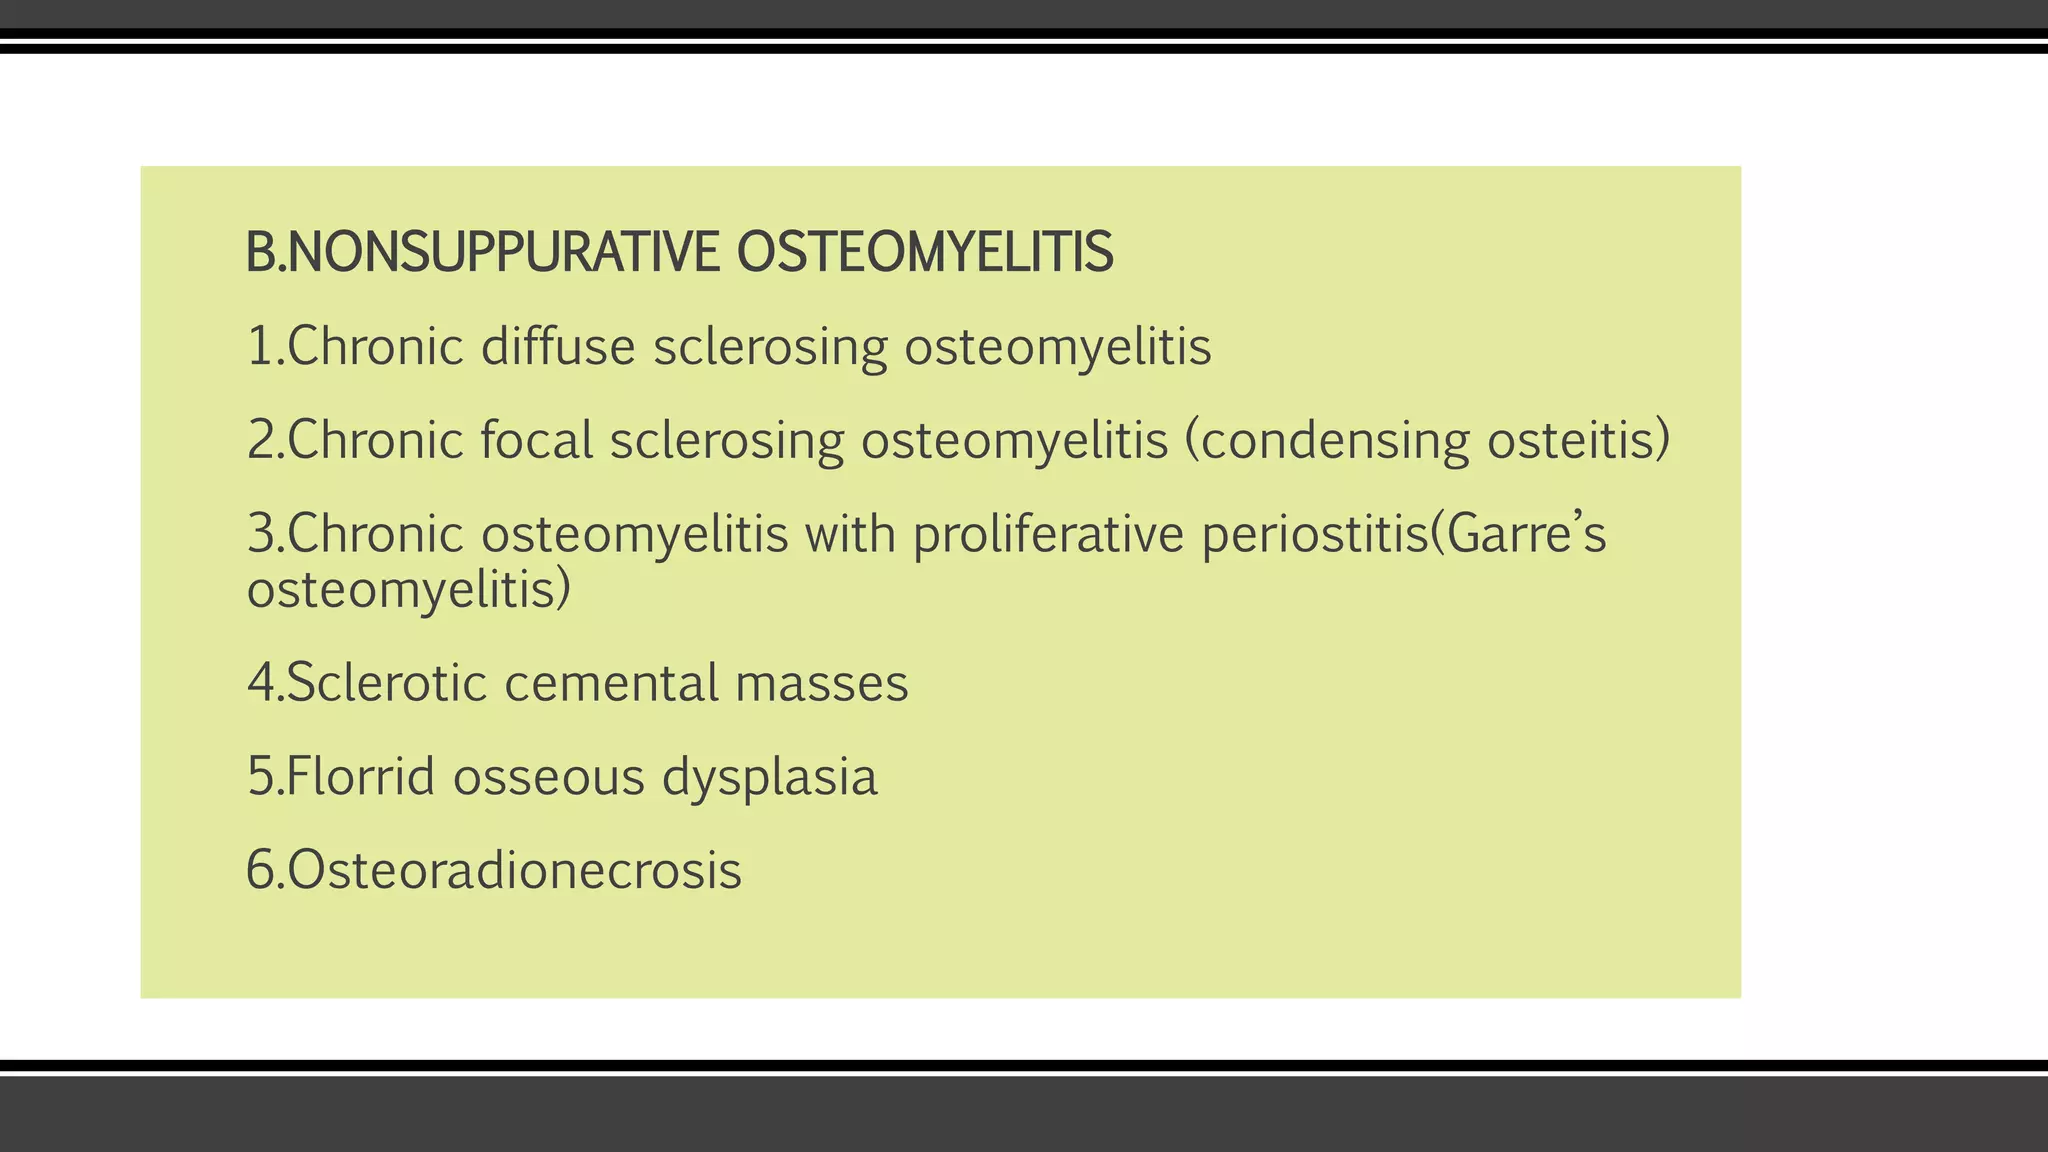
Task: Click the word 'diffuse' in item 1
Action: tap(558, 347)
